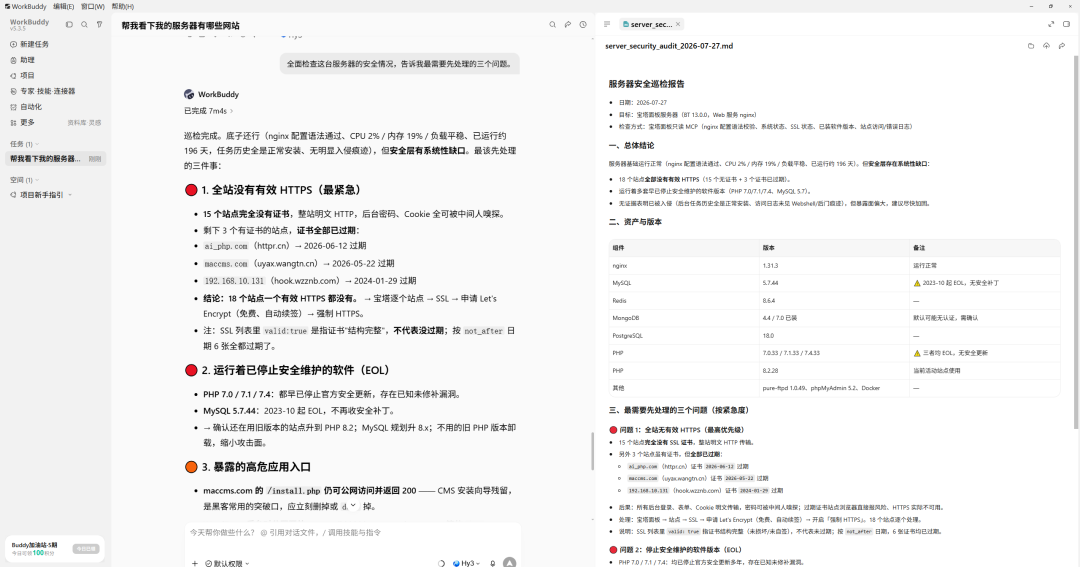The height and width of the screenshot is (567, 1080).
Task: Expand the 项目新手指引 space item
Action: pos(70,195)
